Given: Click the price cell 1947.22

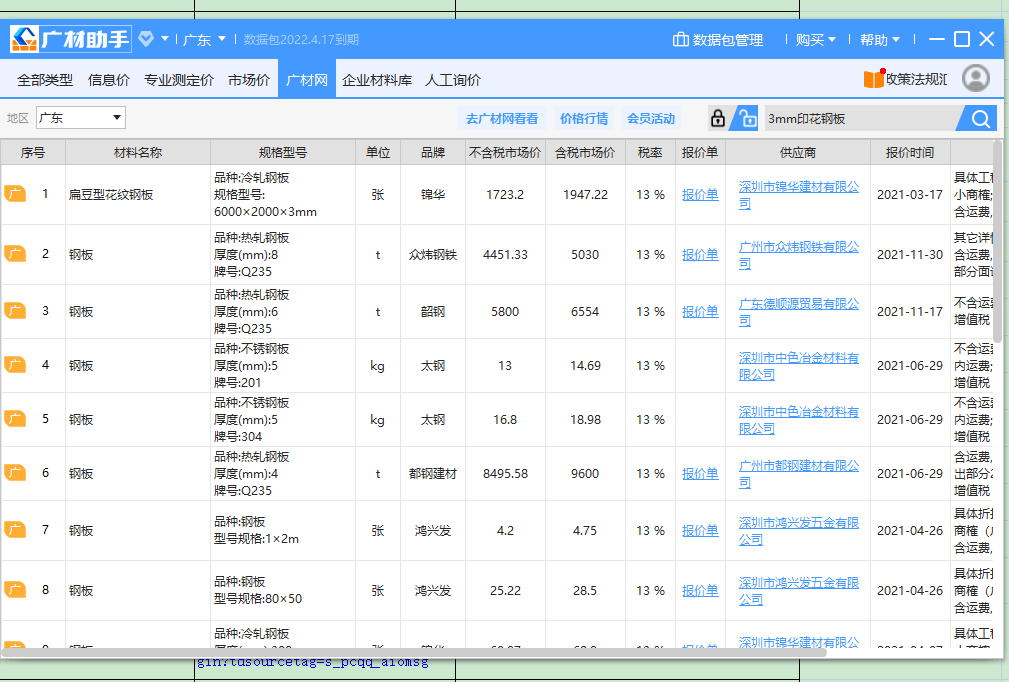Looking at the screenshot, I should [585, 194].
